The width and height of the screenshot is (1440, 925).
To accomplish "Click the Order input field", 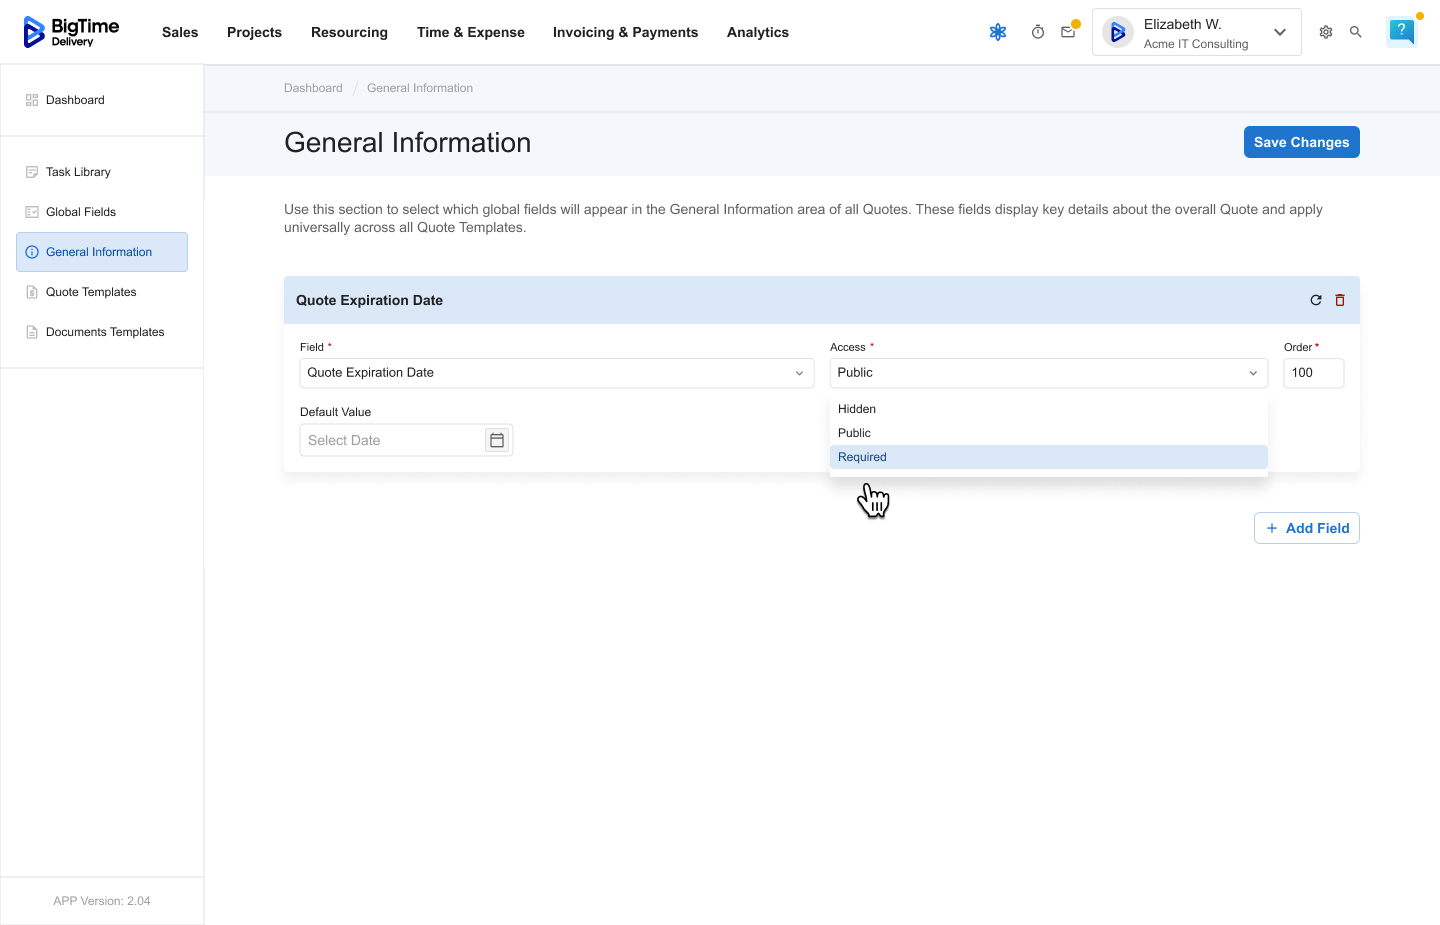I will click(1313, 373).
